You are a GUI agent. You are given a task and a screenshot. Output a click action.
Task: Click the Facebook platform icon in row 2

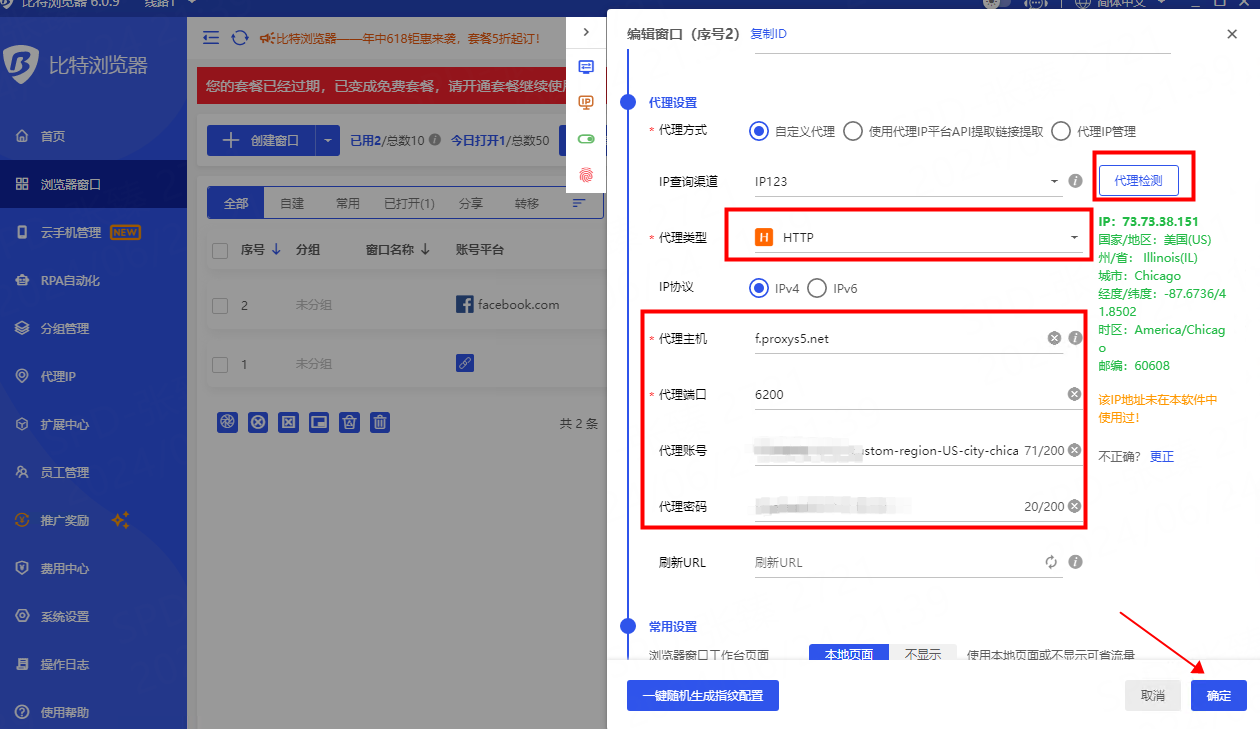(464, 304)
